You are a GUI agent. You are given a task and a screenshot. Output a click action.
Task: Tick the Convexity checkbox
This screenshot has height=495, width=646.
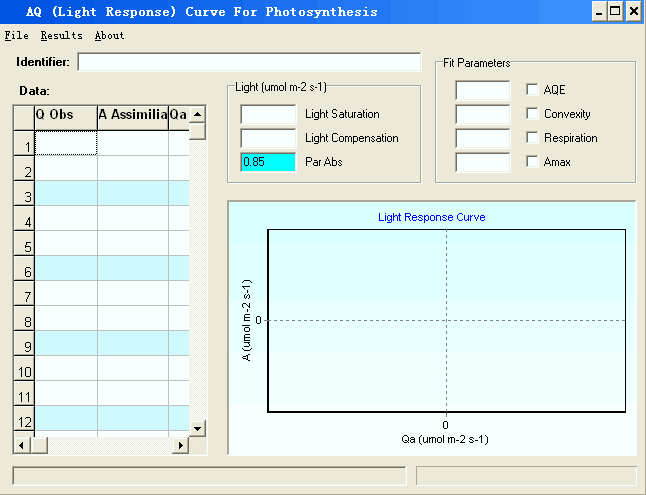[x=532, y=114]
